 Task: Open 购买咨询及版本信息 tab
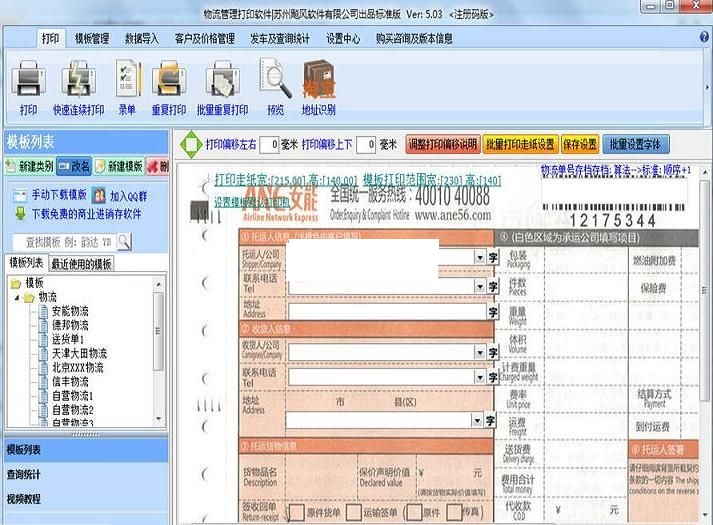414,39
